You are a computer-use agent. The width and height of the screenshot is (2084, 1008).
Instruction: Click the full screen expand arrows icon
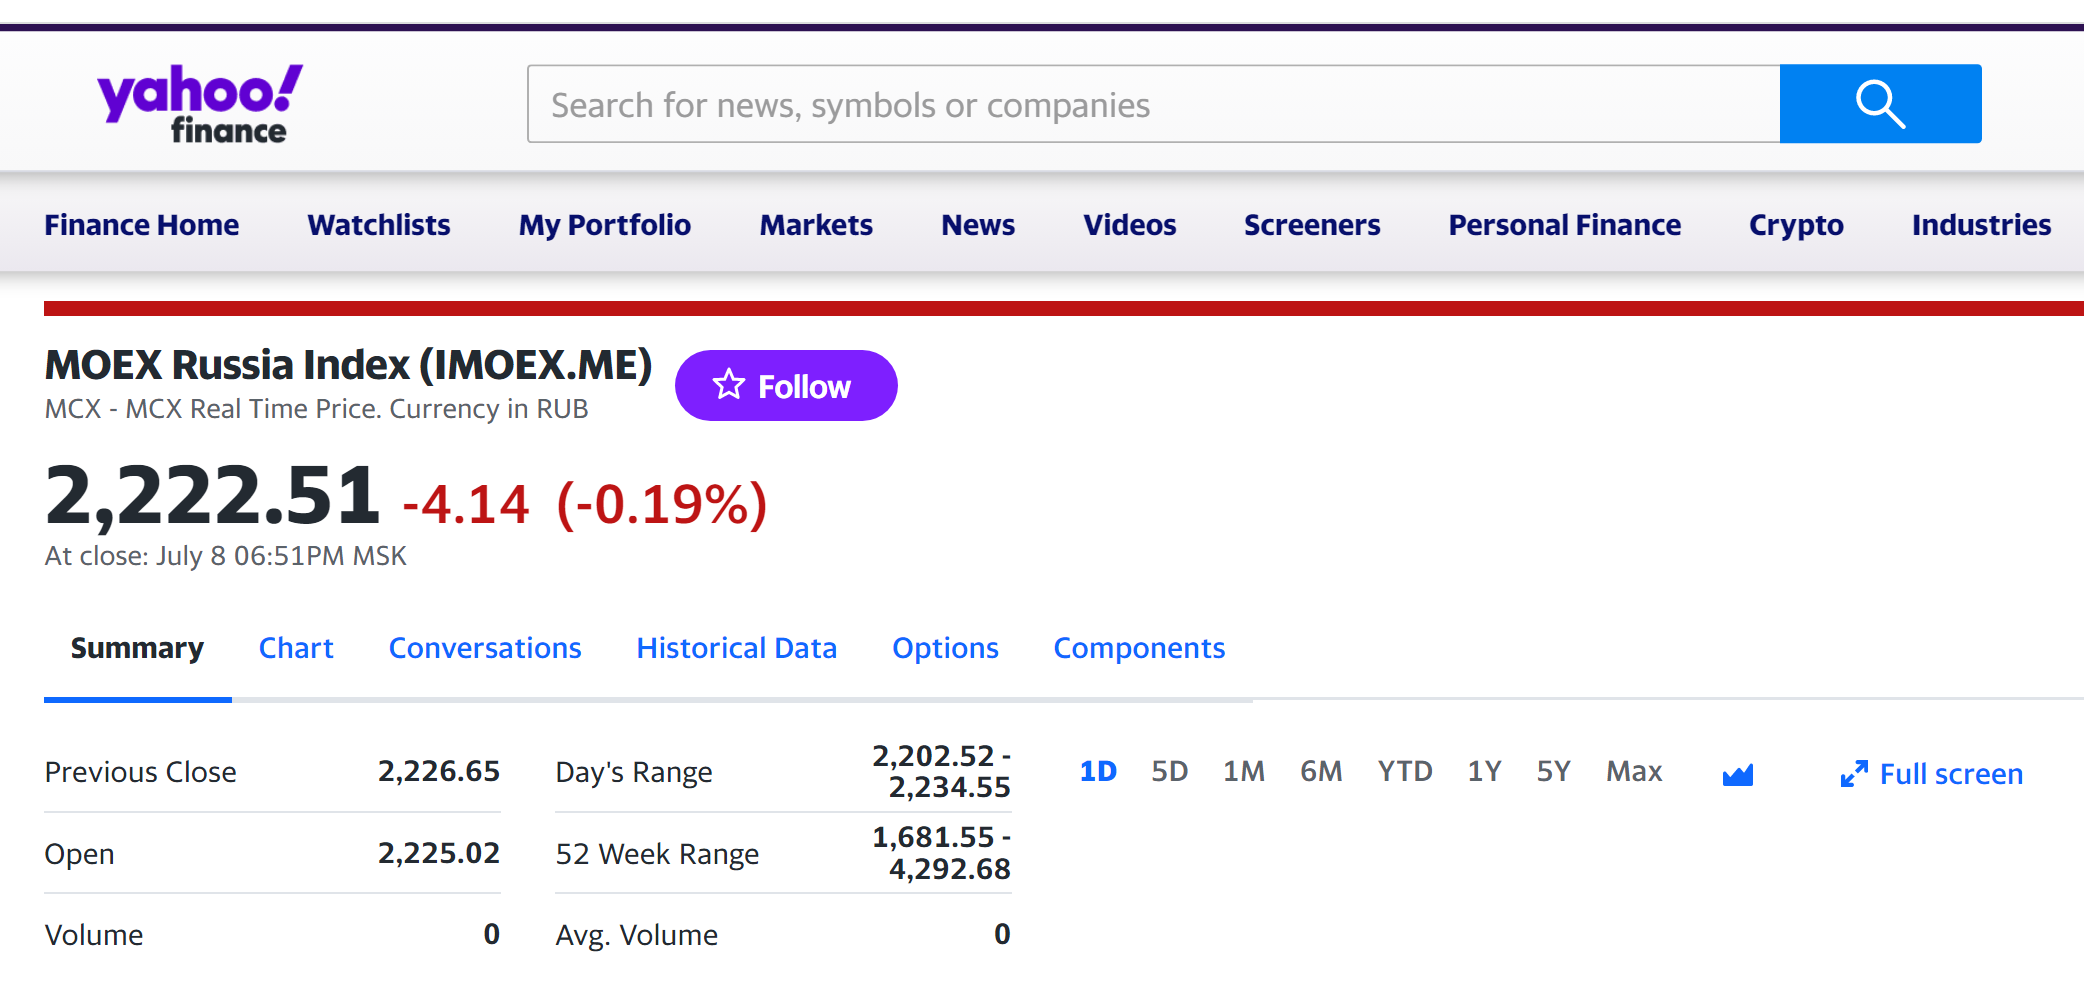(x=1854, y=774)
